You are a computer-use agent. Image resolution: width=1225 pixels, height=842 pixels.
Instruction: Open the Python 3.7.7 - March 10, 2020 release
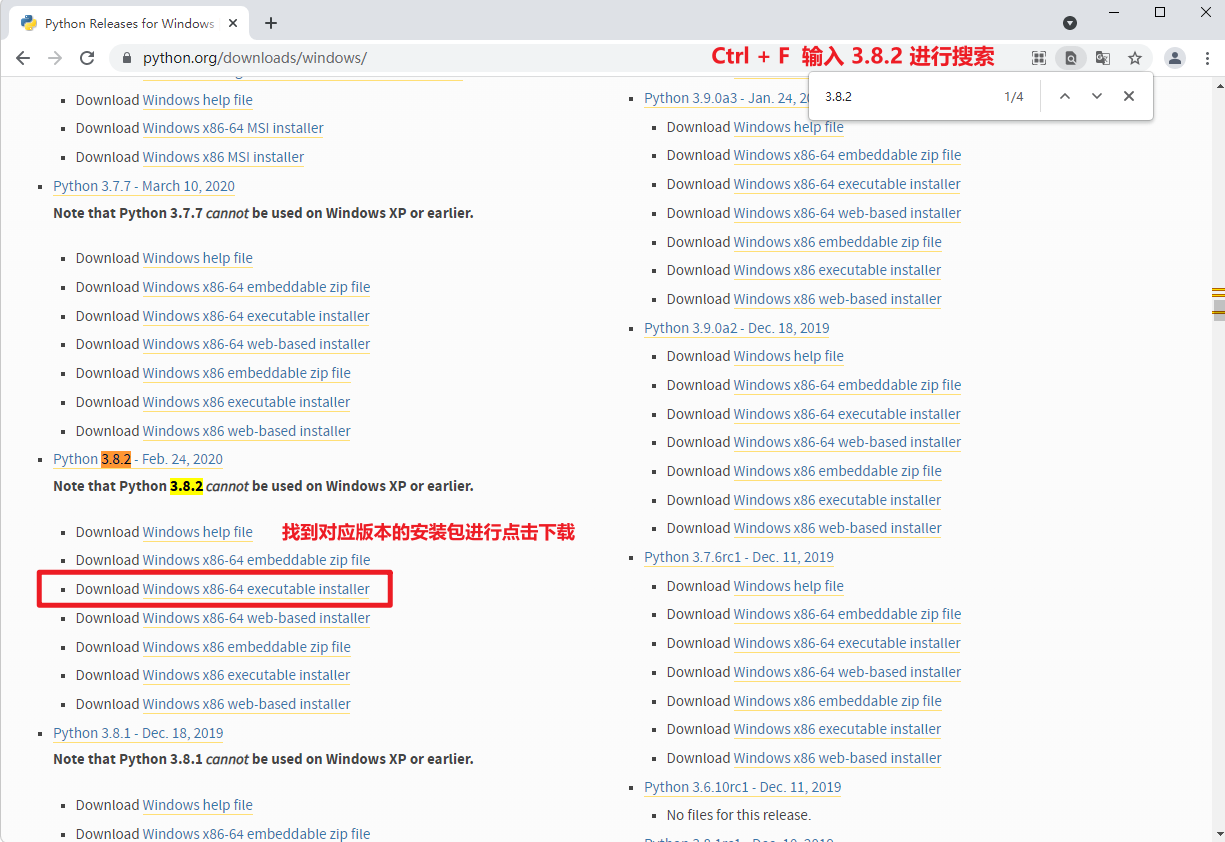[144, 186]
